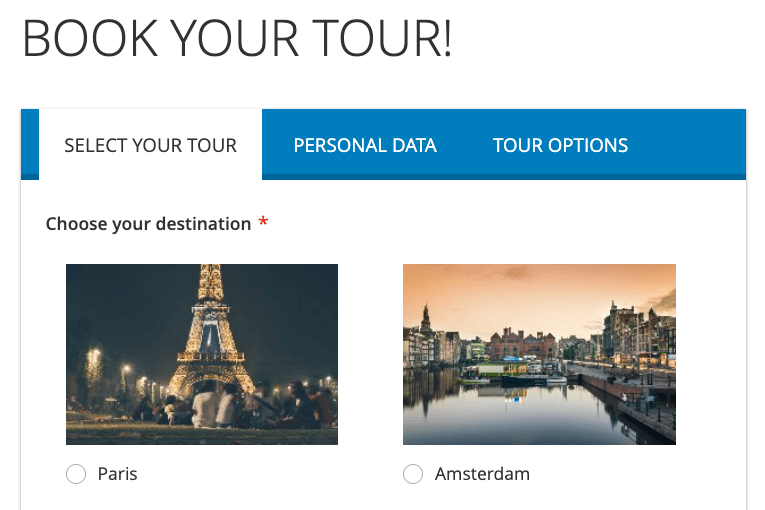765x510 pixels.
Task: Choose the Amsterdam radio button
Action: [413, 474]
